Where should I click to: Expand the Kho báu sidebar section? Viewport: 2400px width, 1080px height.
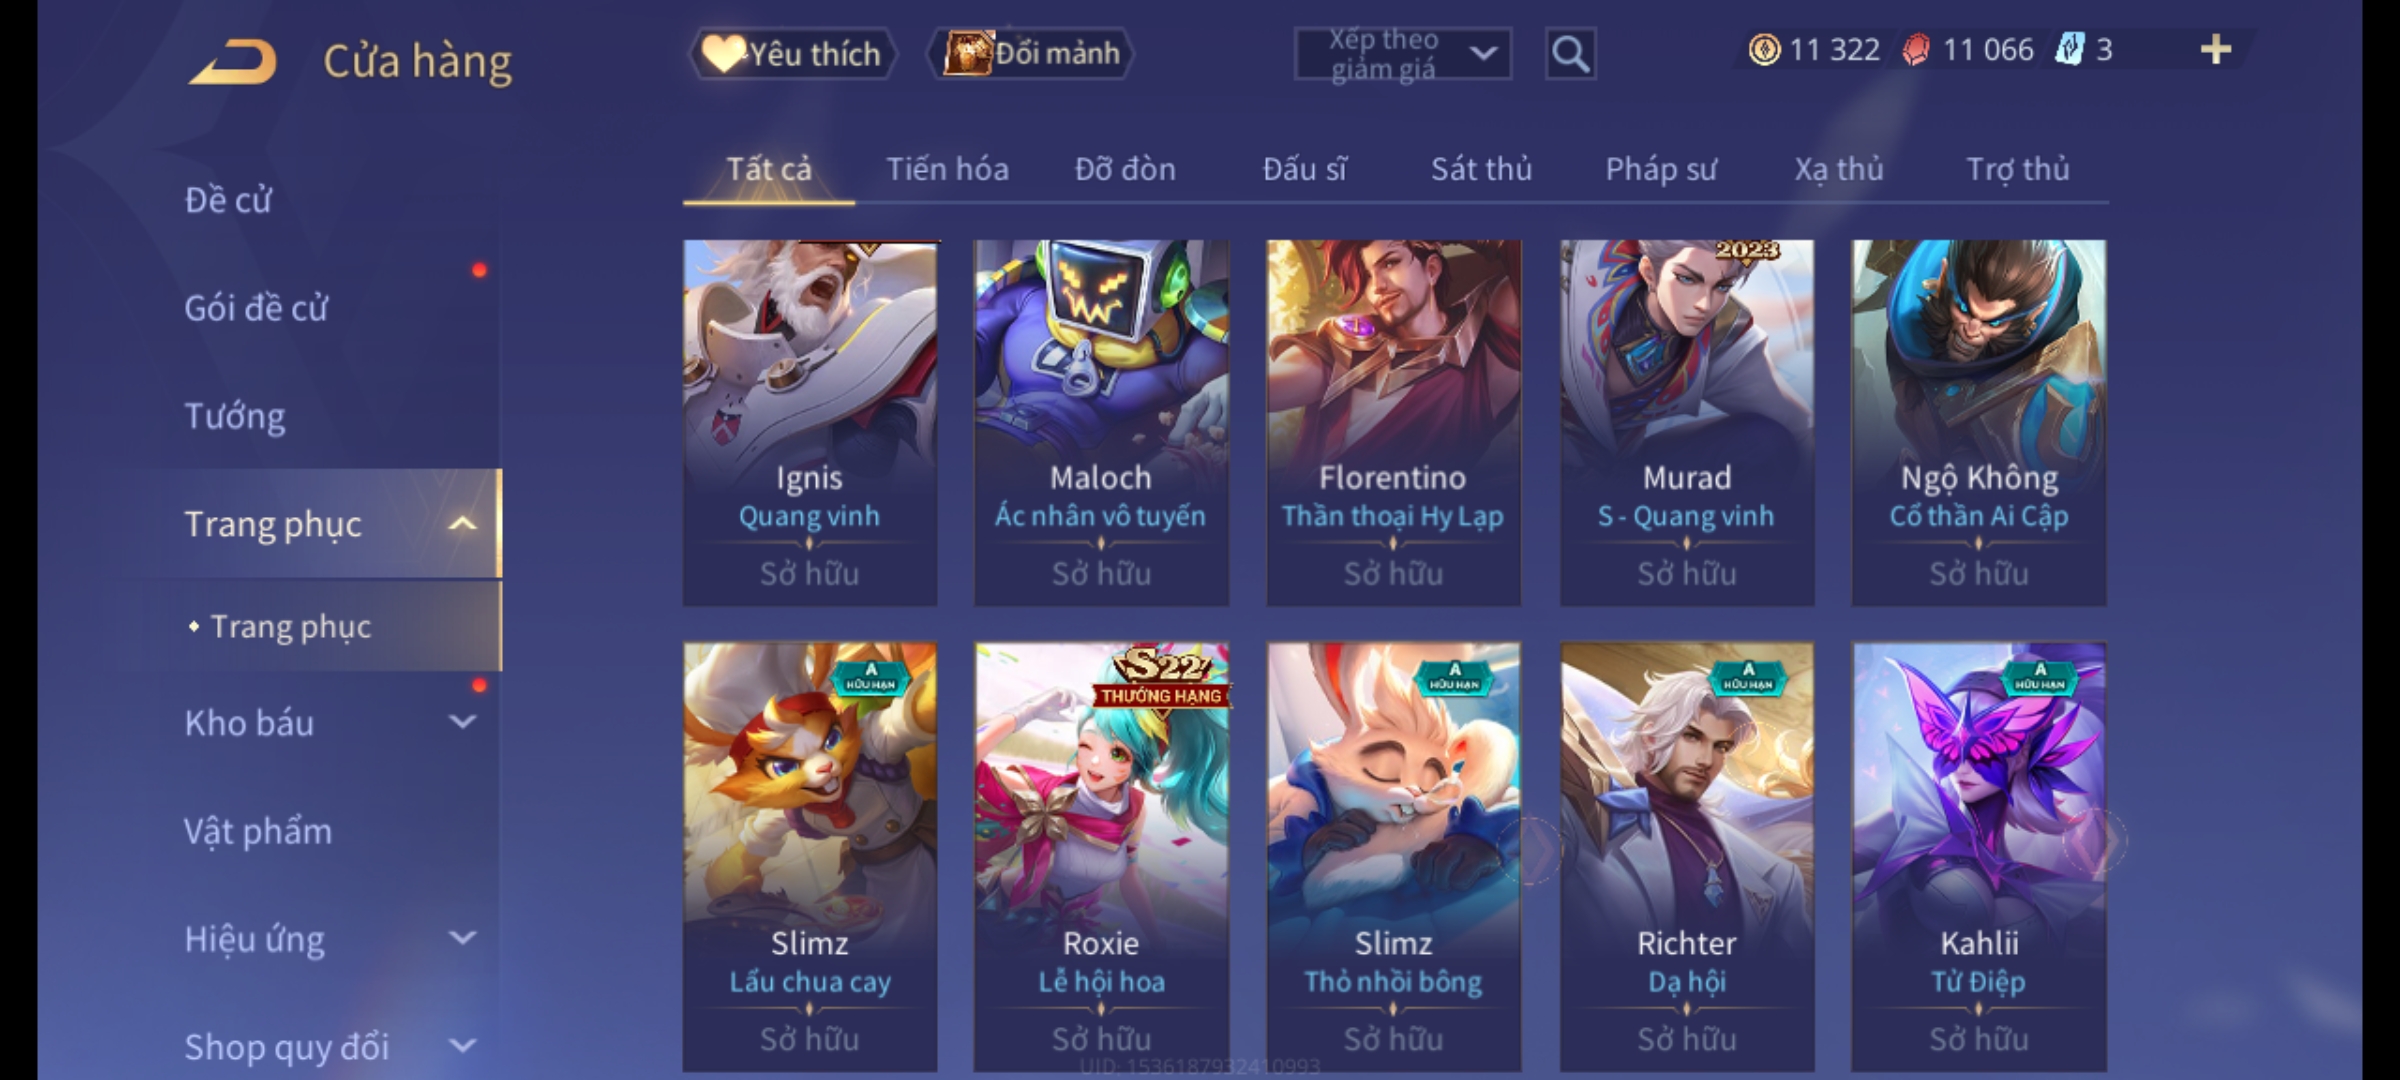pyautogui.click(x=462, y=722)
